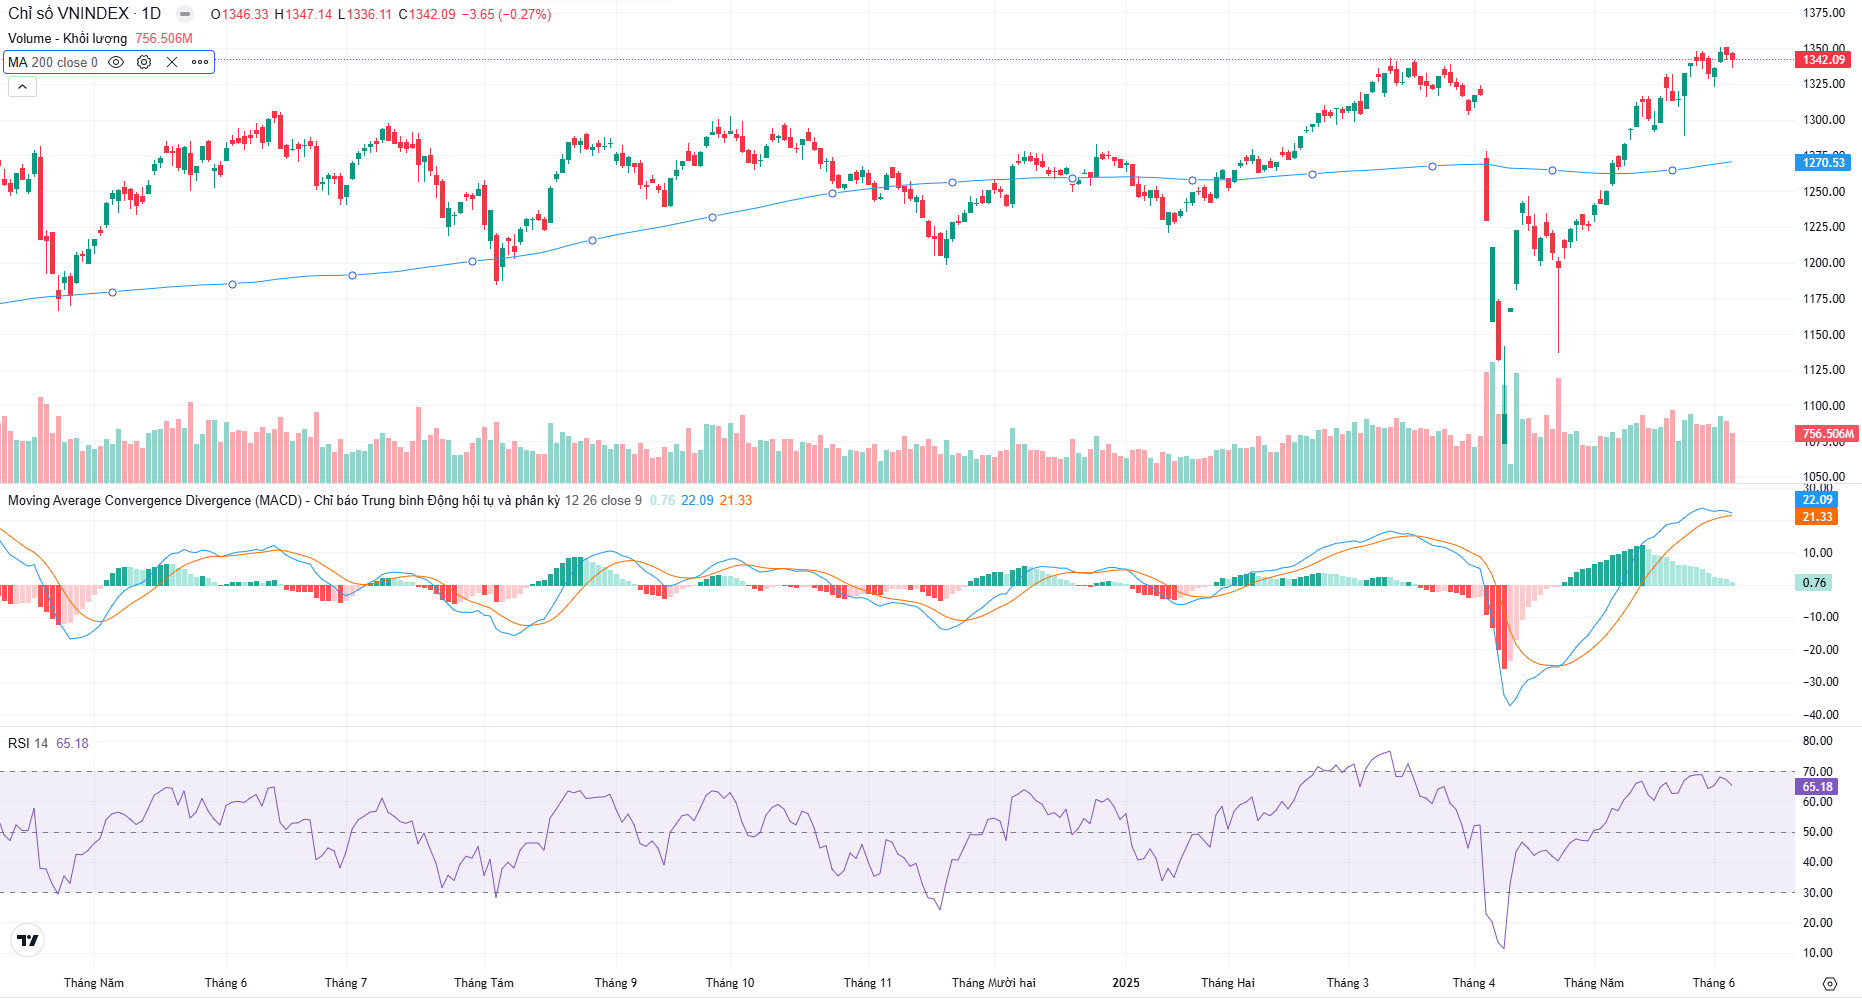
Task: Click the 1375.00 price scale label
Action: (1824, 12)
